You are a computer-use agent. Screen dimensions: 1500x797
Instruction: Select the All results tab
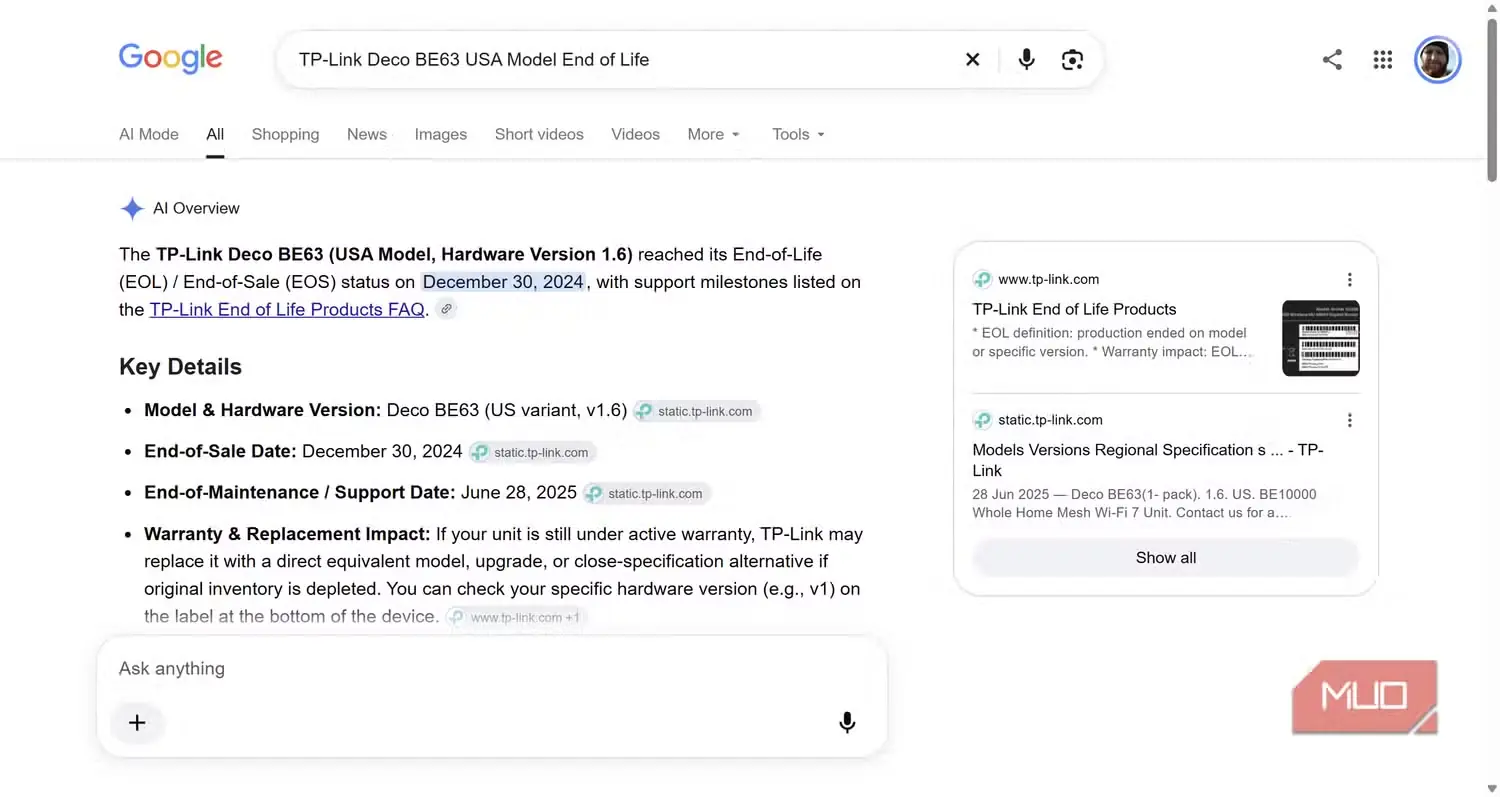pyautogui.click(x=215, y=134)
